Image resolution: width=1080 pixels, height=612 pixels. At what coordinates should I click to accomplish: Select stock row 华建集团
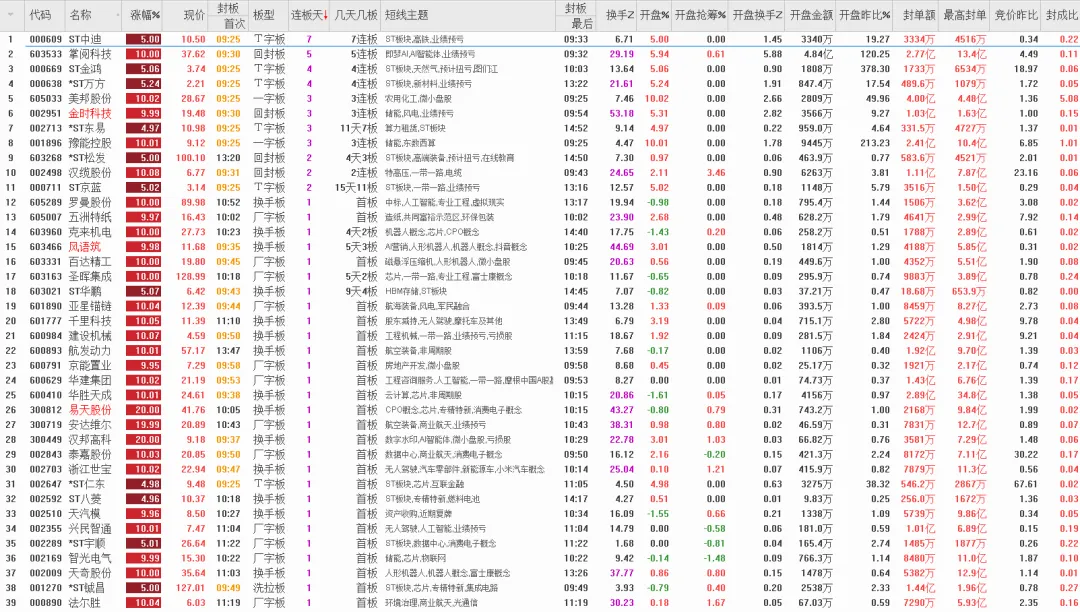click(540, 380)
